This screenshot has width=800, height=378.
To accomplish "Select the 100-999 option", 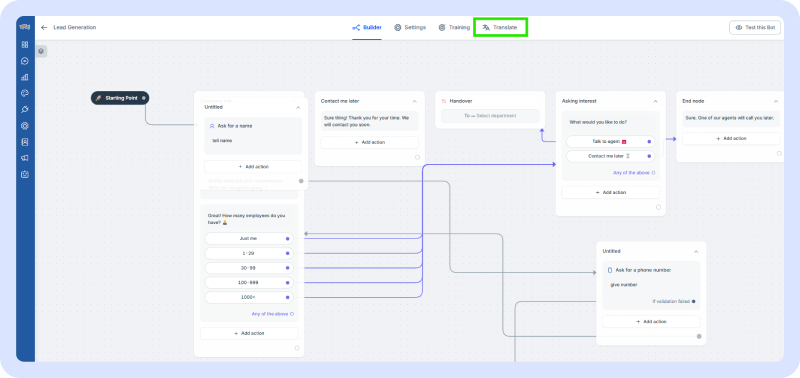I will (249, 283).
